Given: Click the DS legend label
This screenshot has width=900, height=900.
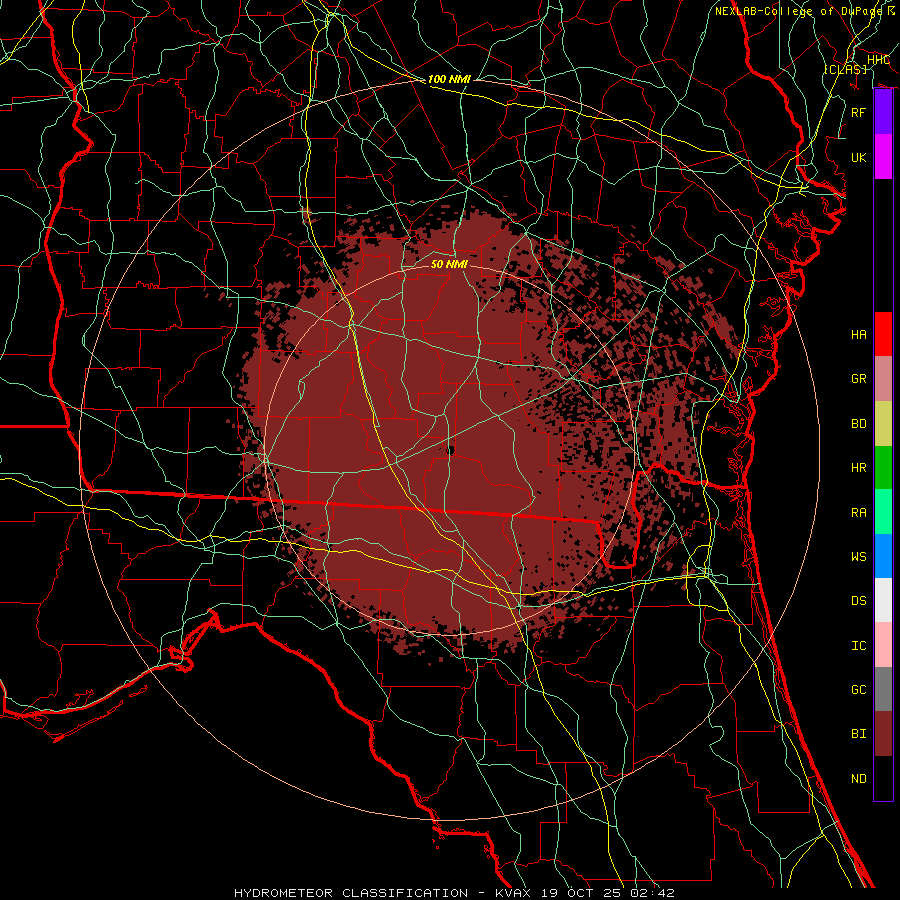Looking at the screenshot, I should (858, 600).
